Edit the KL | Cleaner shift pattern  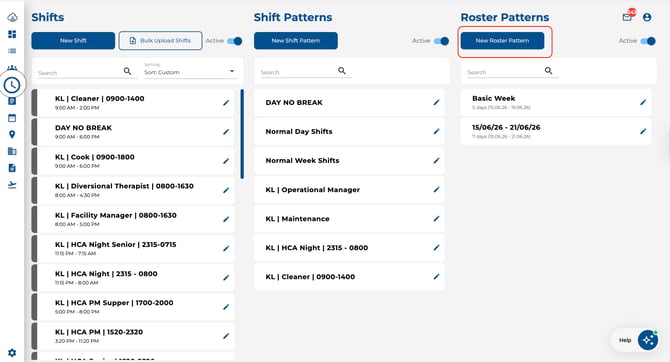436,277
